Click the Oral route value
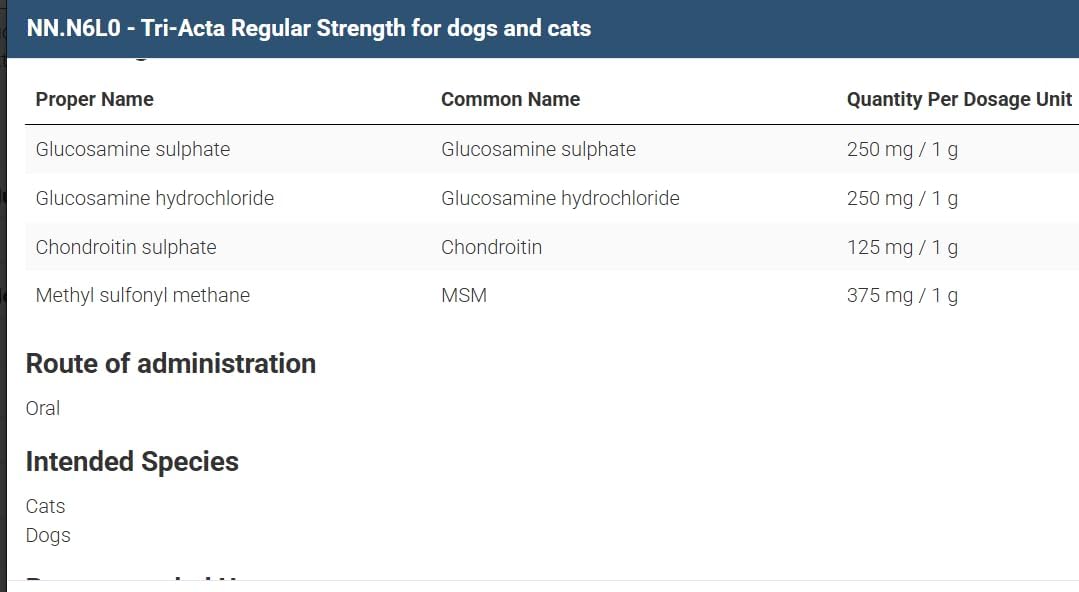Viewport: 1079px width, 592px height. point(43,408)
